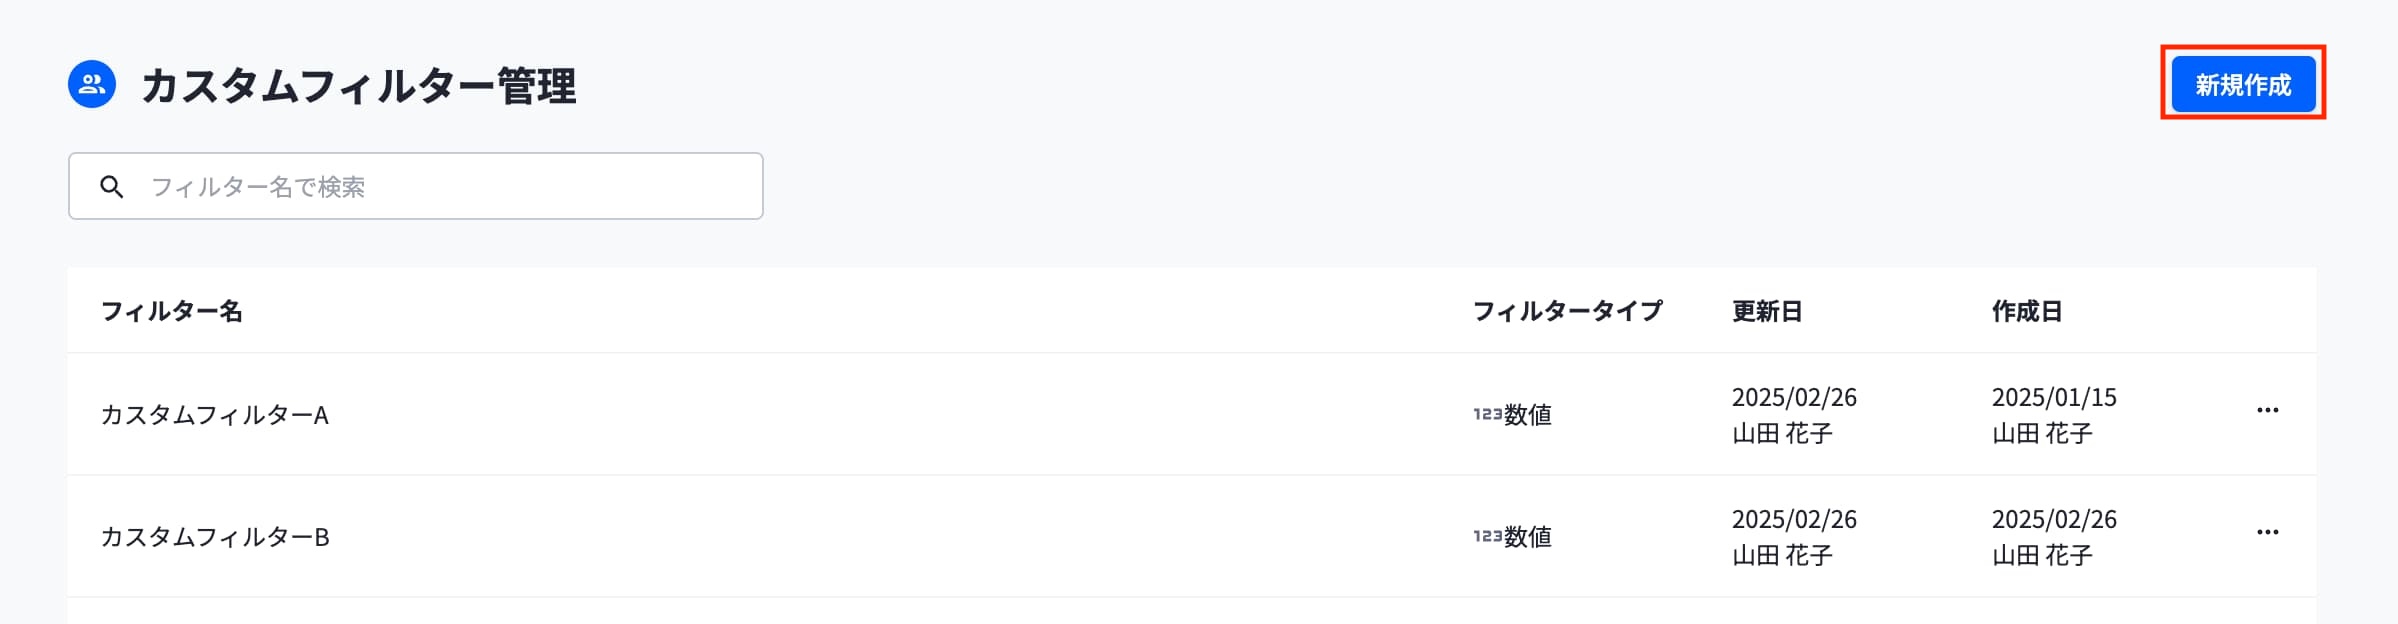Click the 123 numeric type icon for カスタムフィルターB

pos(1487,536)
